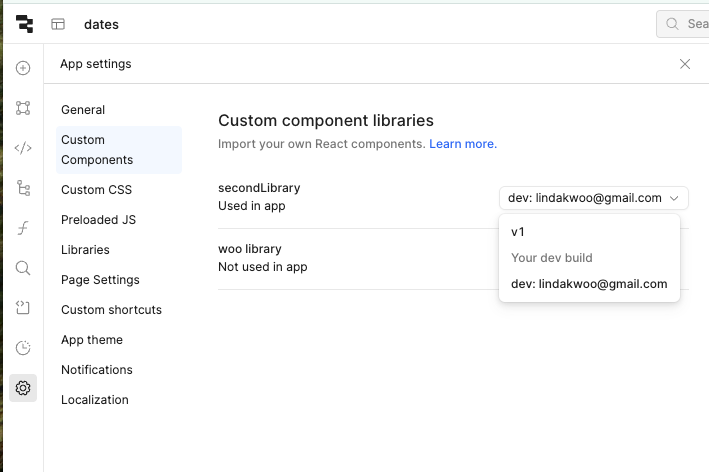Open the page hierarchy icon in sidebar
709x472 pixels.
tap(23, 188)
